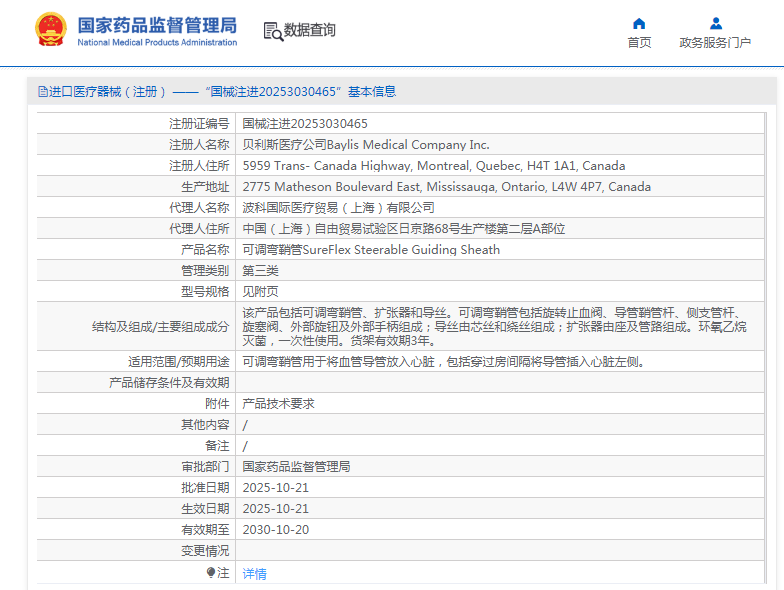Select the 代理人住所 address value
Image resolution: width=784 pixels, height=590 pixels.
pos(404,228)
